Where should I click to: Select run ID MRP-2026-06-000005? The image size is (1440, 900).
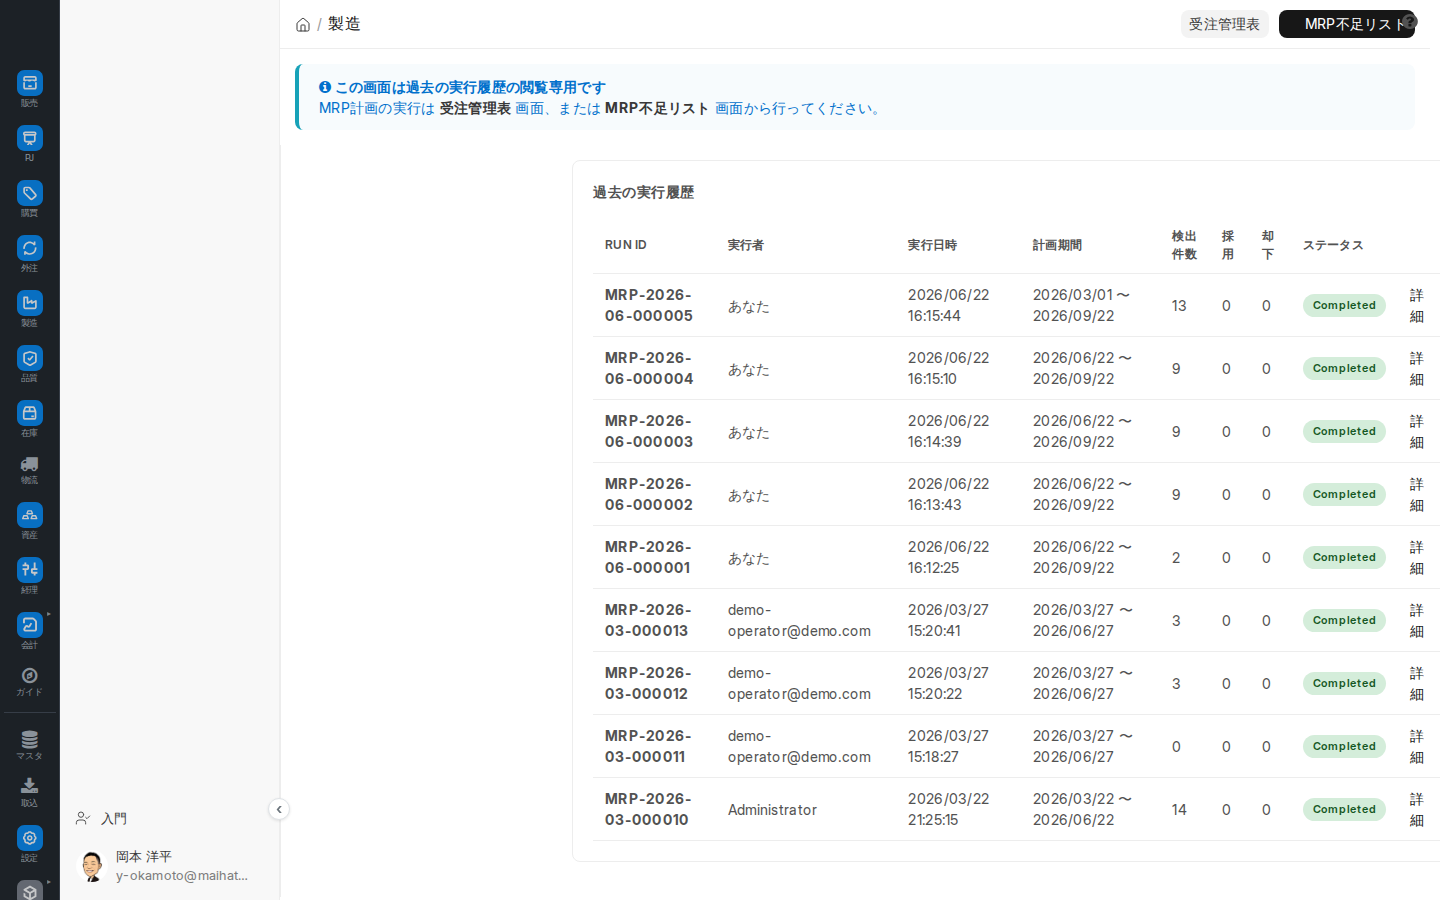pyautogui.click(x=649, y=305)
